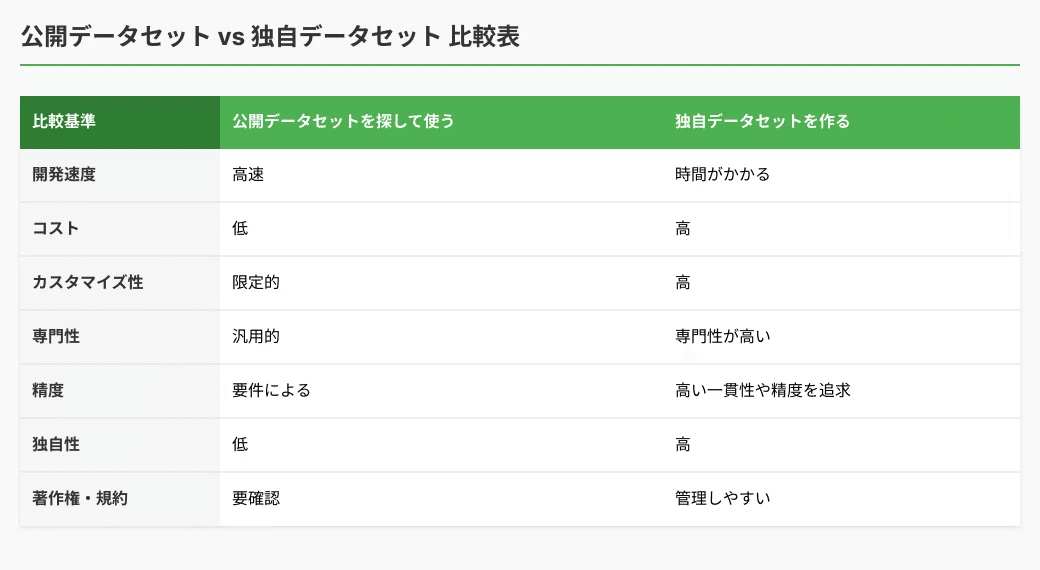The width and height of the screenshot is (1040, 570).
Task: Click the 独自性 row label
Action: [x=120, y=445]
